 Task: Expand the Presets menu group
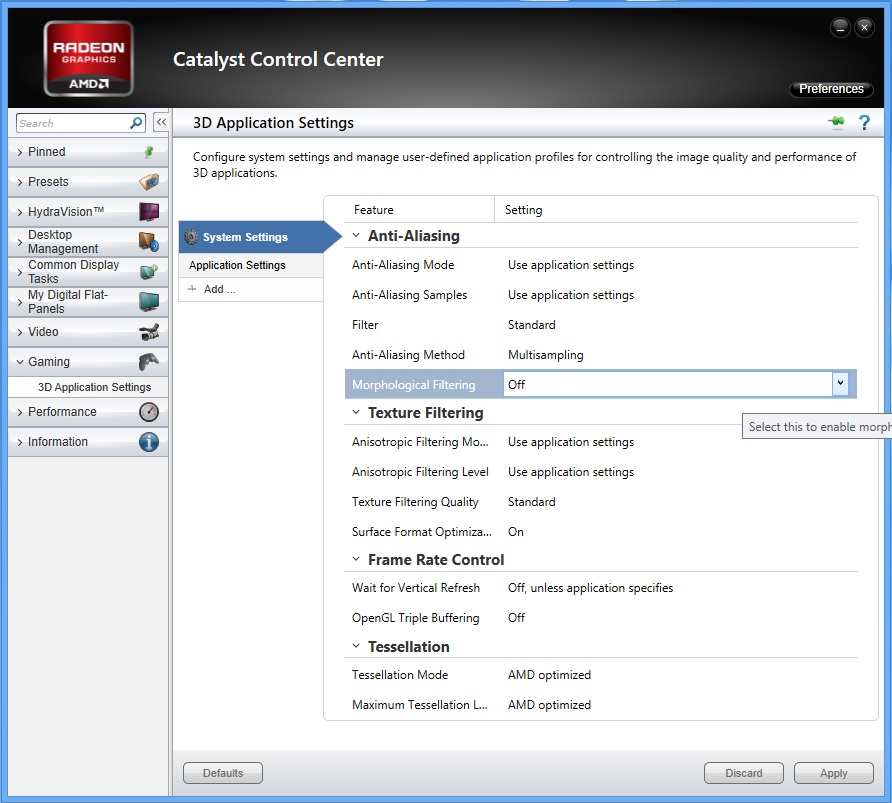pos(20,183)
